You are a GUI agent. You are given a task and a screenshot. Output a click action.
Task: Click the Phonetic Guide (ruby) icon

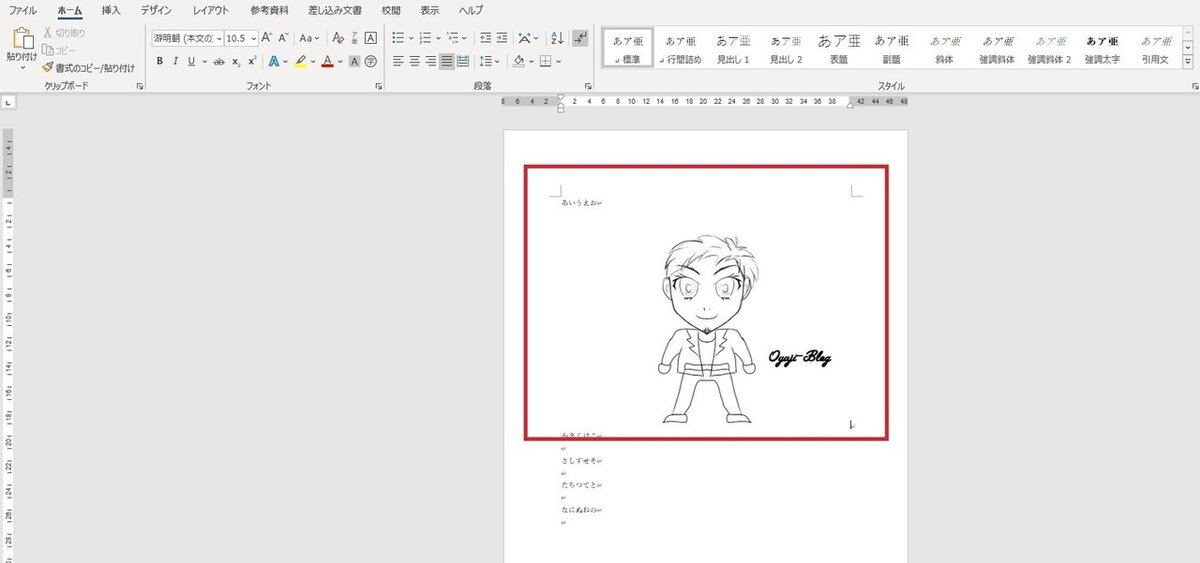pos(354,38)
